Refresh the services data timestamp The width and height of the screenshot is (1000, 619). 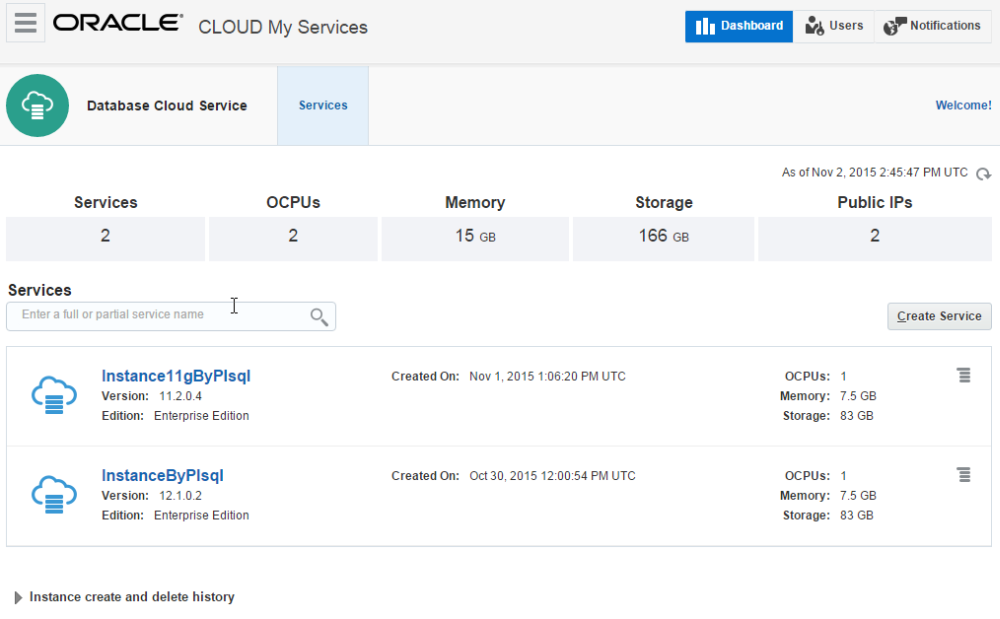tap(984, 173)
